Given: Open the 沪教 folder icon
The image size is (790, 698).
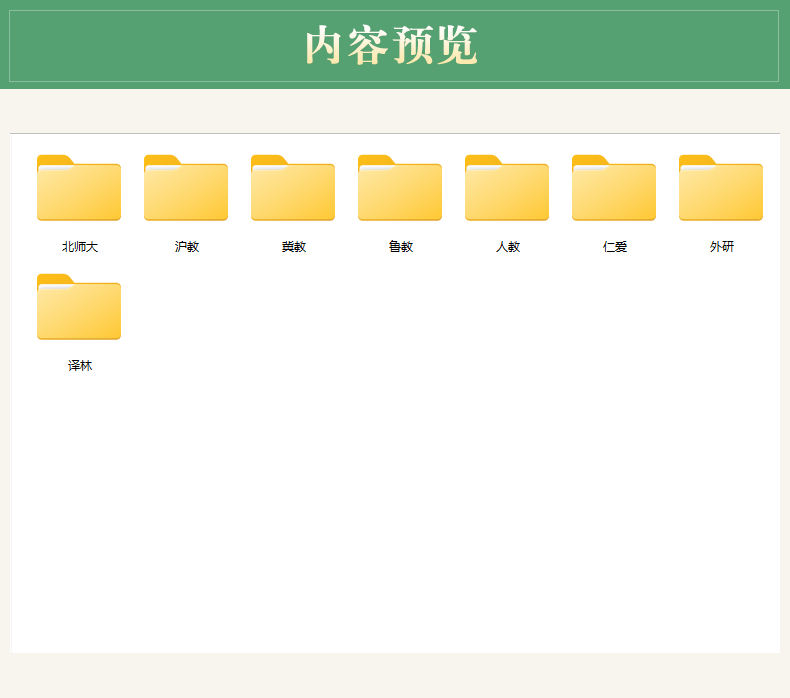Looking at the screenshot, I should (x=186, y=187).
